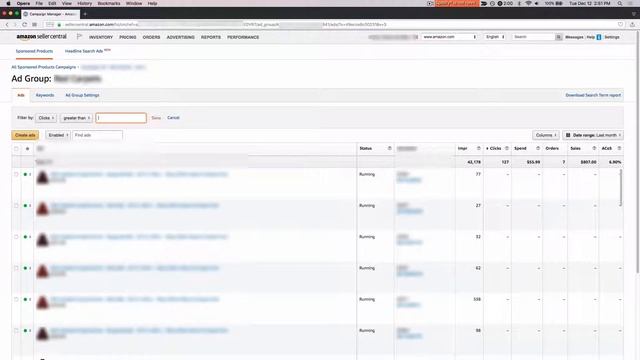Click the Create ads button

click(x=25, y=135)
